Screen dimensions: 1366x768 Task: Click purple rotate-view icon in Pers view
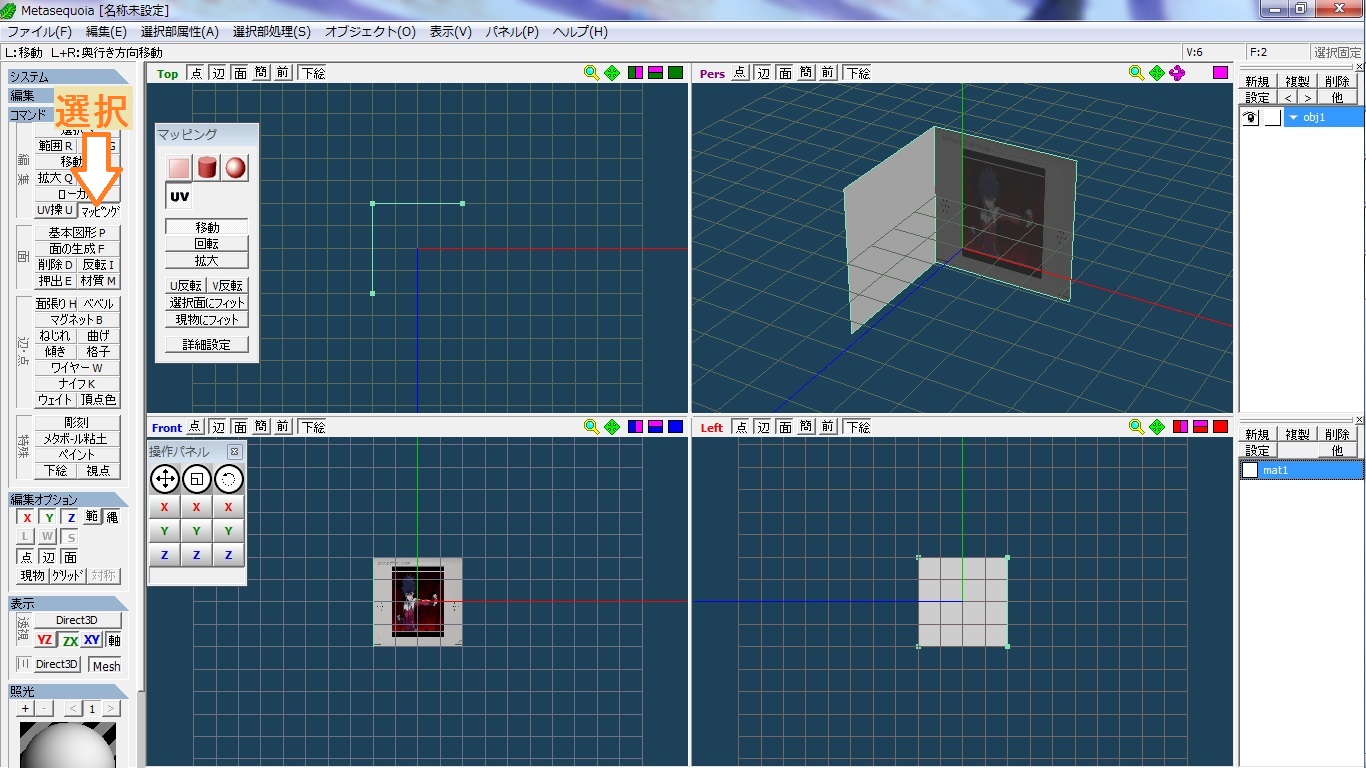tap(1177, 73)
